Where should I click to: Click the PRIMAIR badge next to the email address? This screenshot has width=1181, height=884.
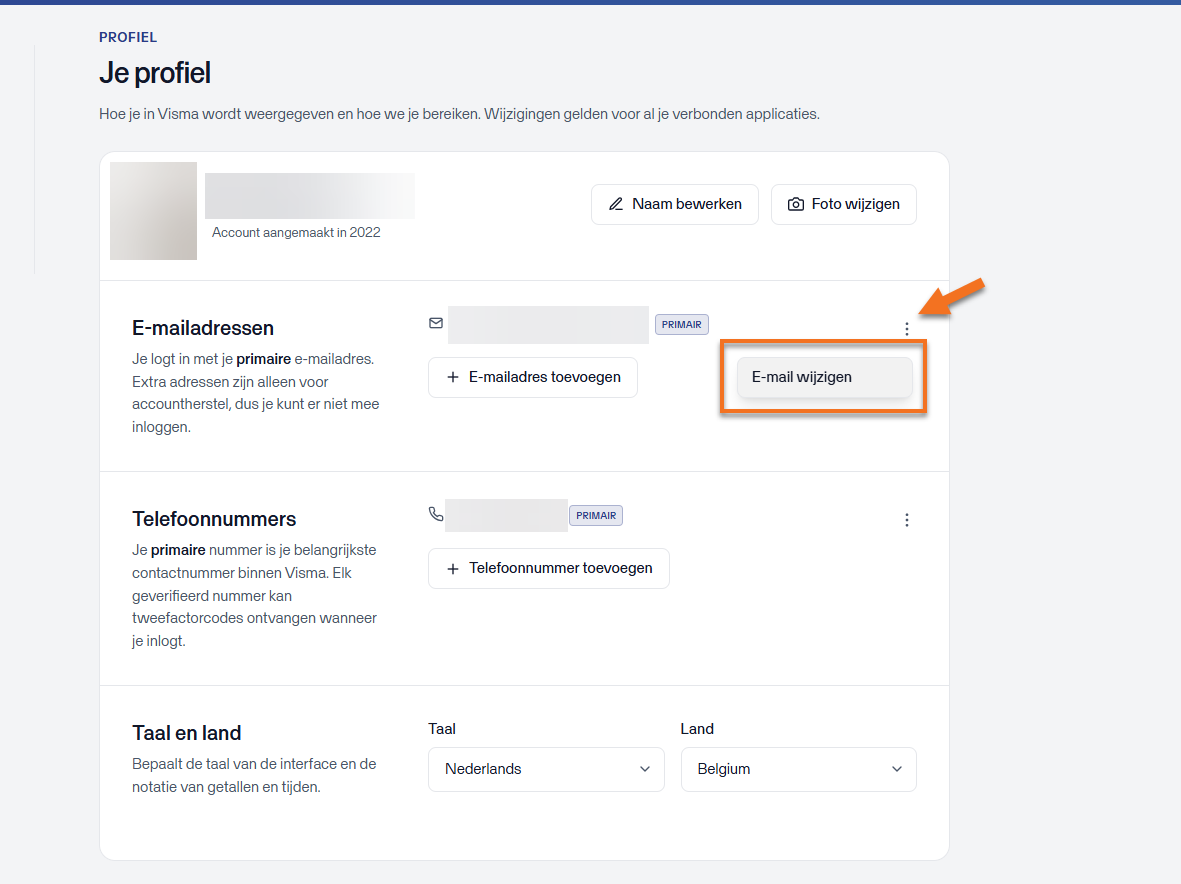tap(682, 325)
